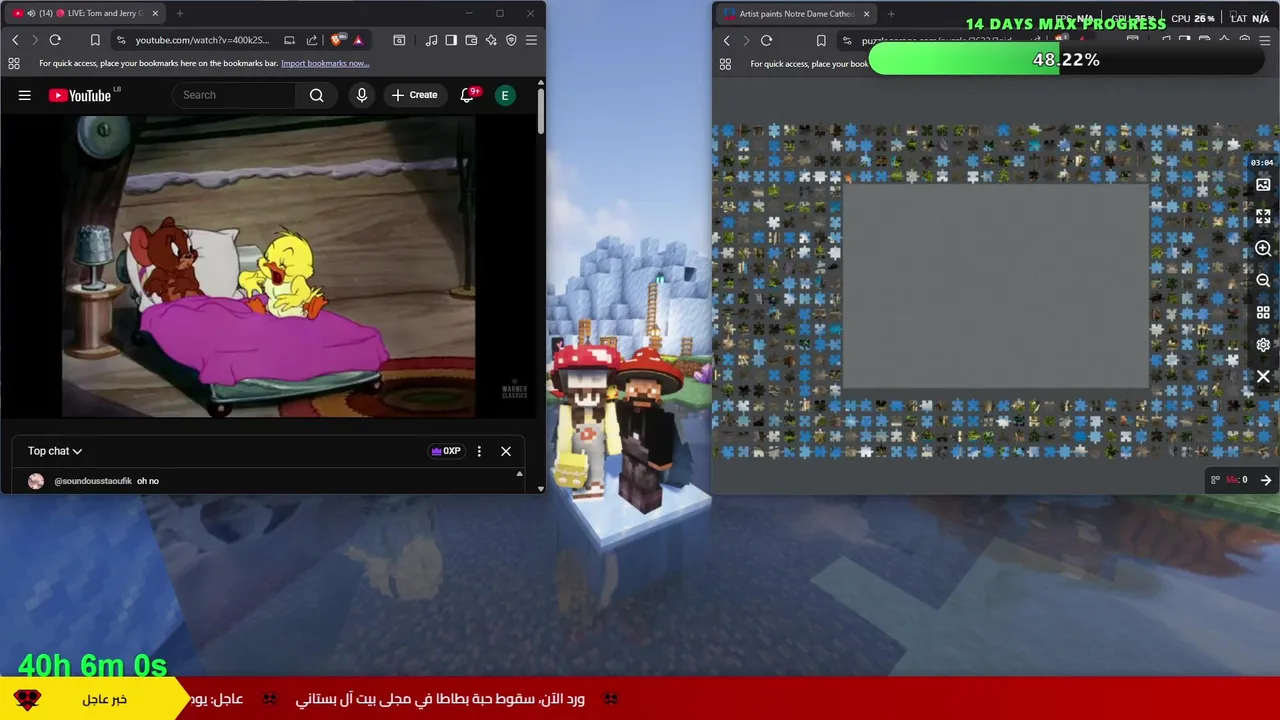The width and height of the screenshot is (1280, 720).
Task: Open Leo AI sparkle icon in YouTube window
Action: point(491,40)
